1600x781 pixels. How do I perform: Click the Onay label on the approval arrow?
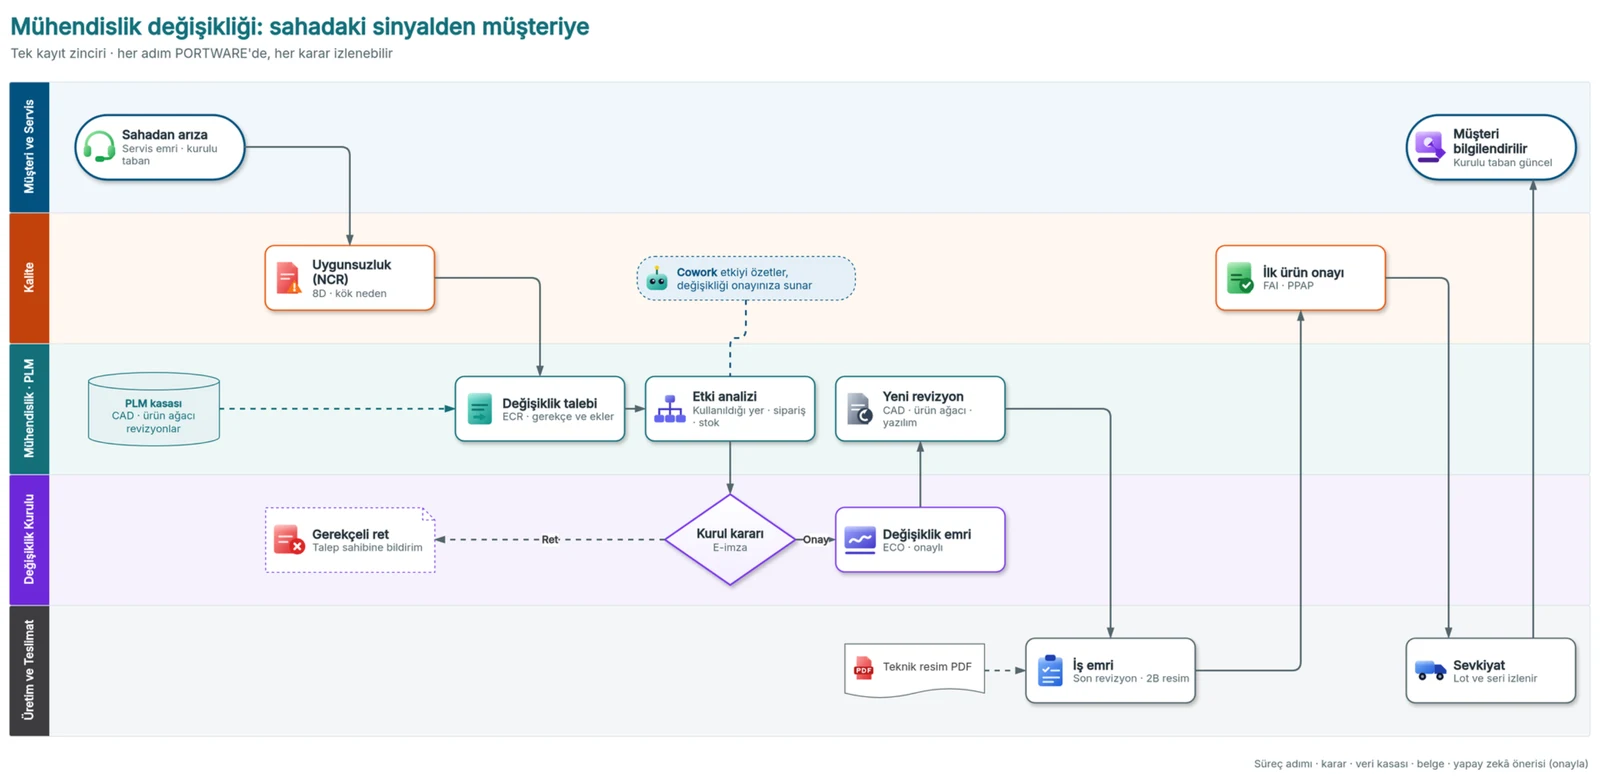point(816,540)
